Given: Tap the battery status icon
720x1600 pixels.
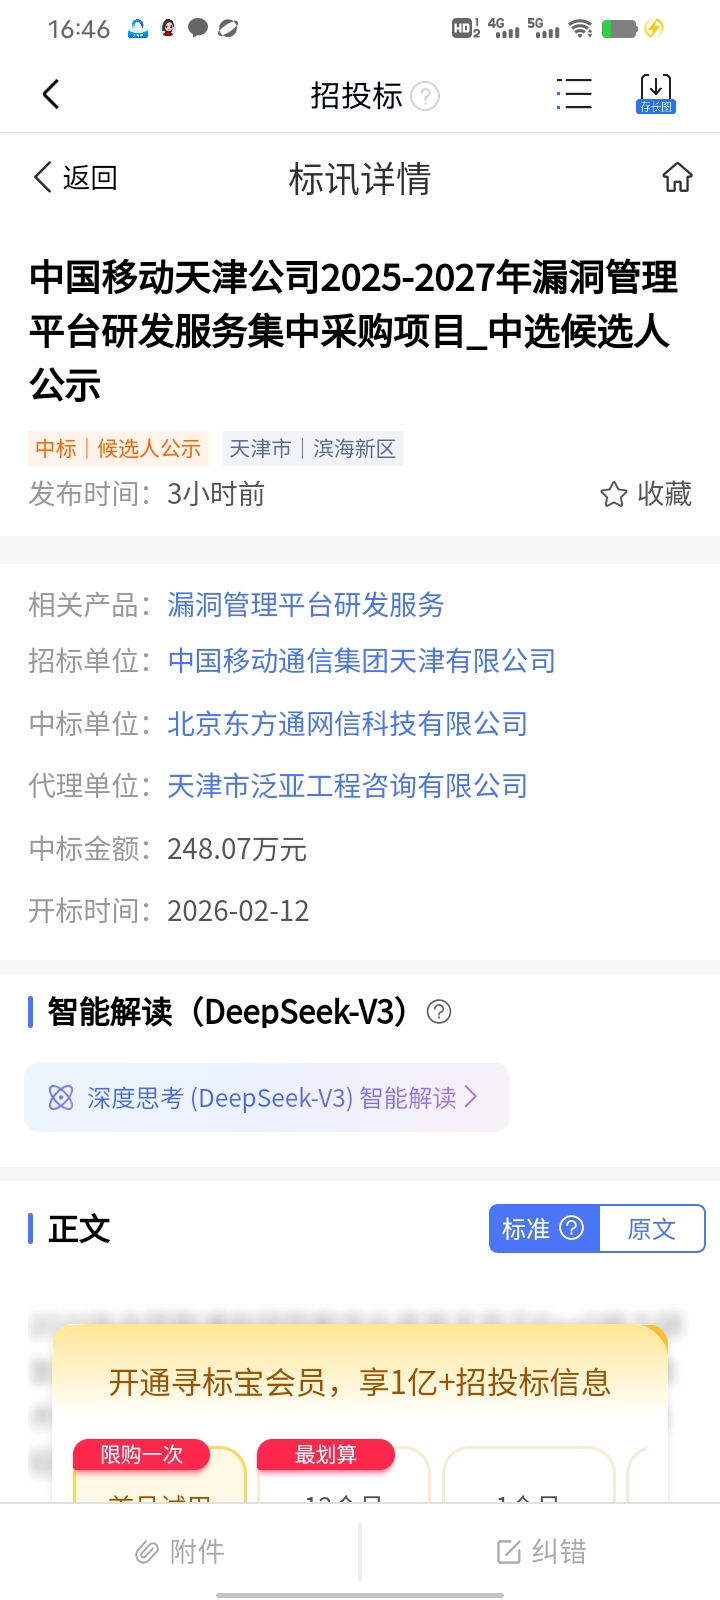Looking at the screenshot, I should click(x=619, y=28).
